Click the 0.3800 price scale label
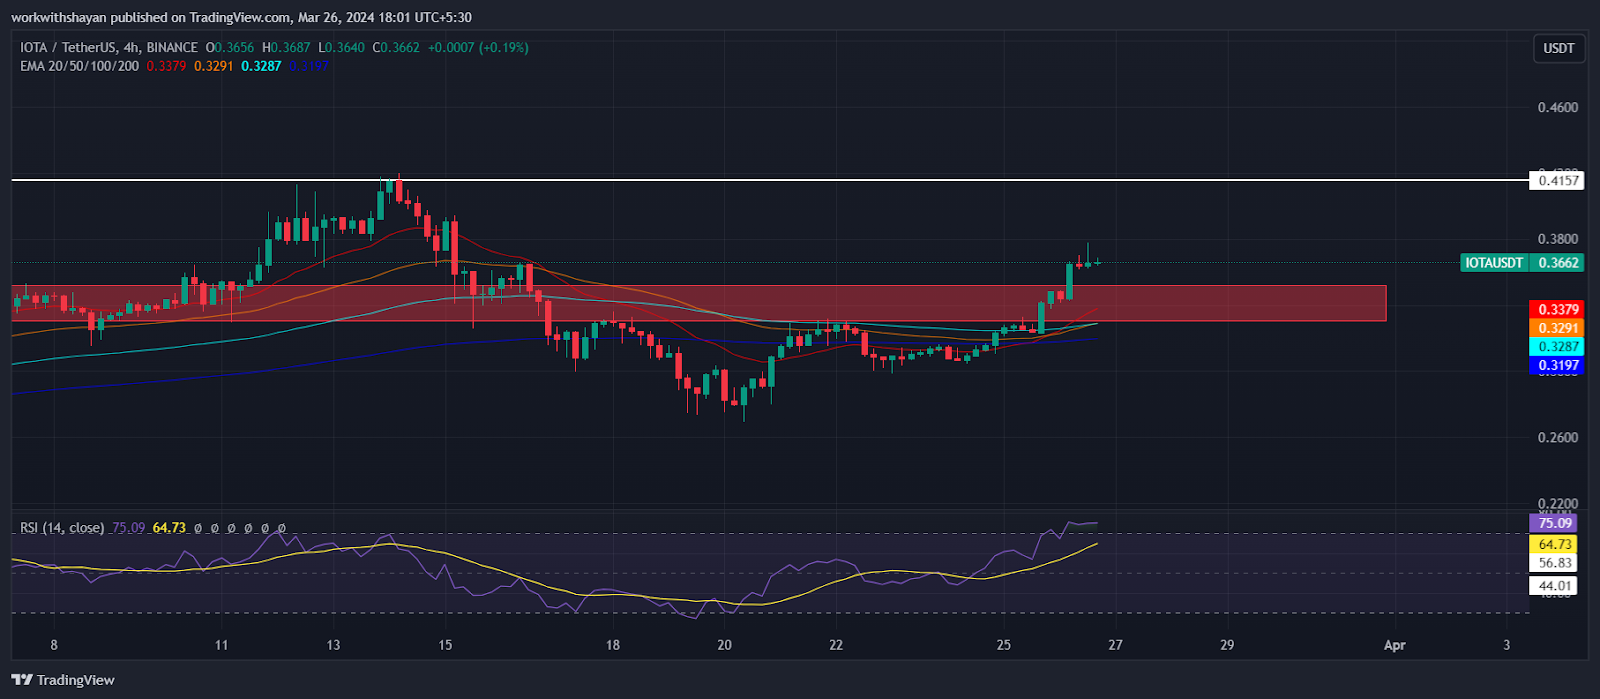 point(1558,239)
